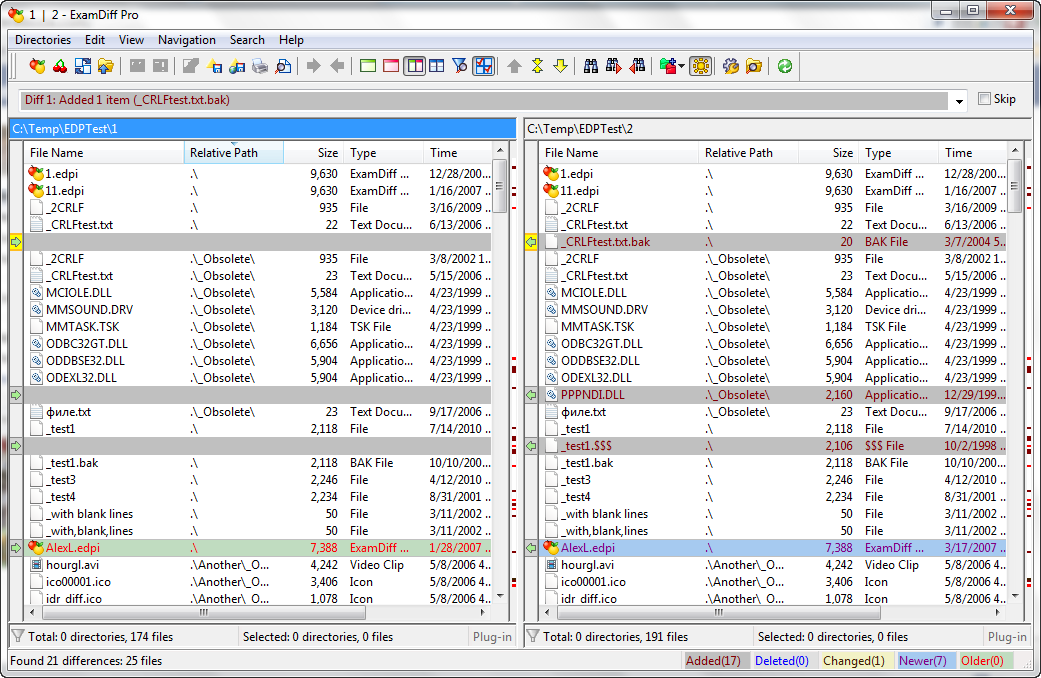This screenshot has height=678, width=1041.
Task: Click the folder with floppy disk save icon
Action: pyautogui.click(x=214, y=66)
